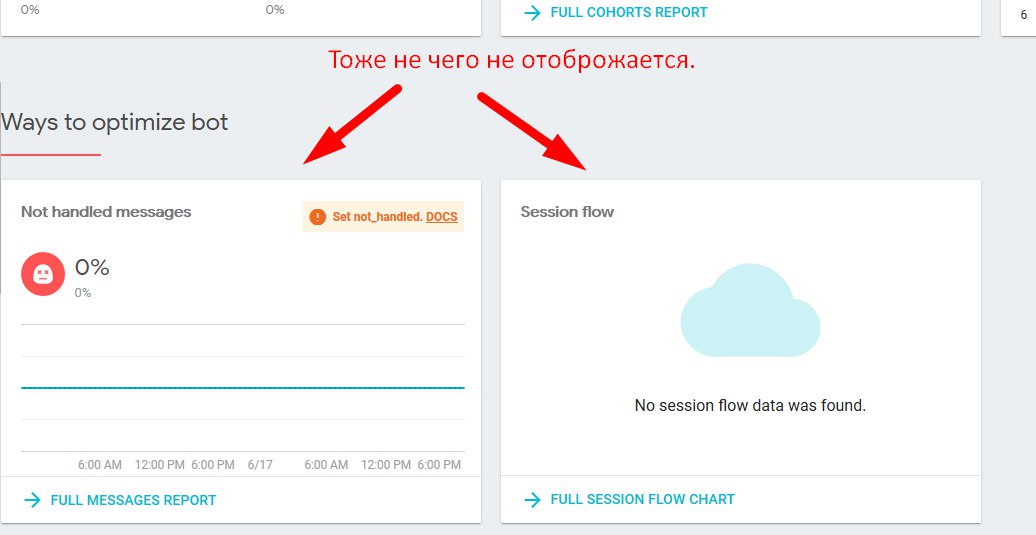
Task: Click the large 0% value beside bot icon
Action: pos(92,268)
